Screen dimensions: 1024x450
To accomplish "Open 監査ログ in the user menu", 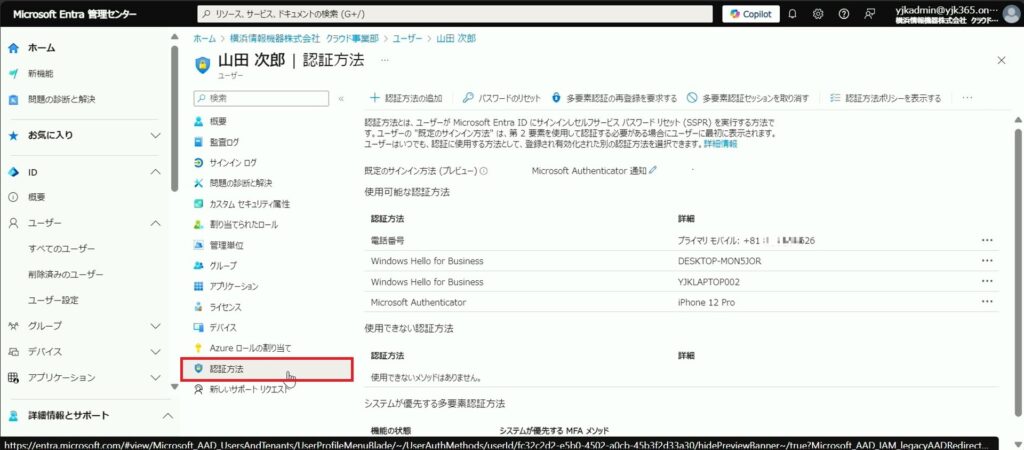I will tap(224, 142).
